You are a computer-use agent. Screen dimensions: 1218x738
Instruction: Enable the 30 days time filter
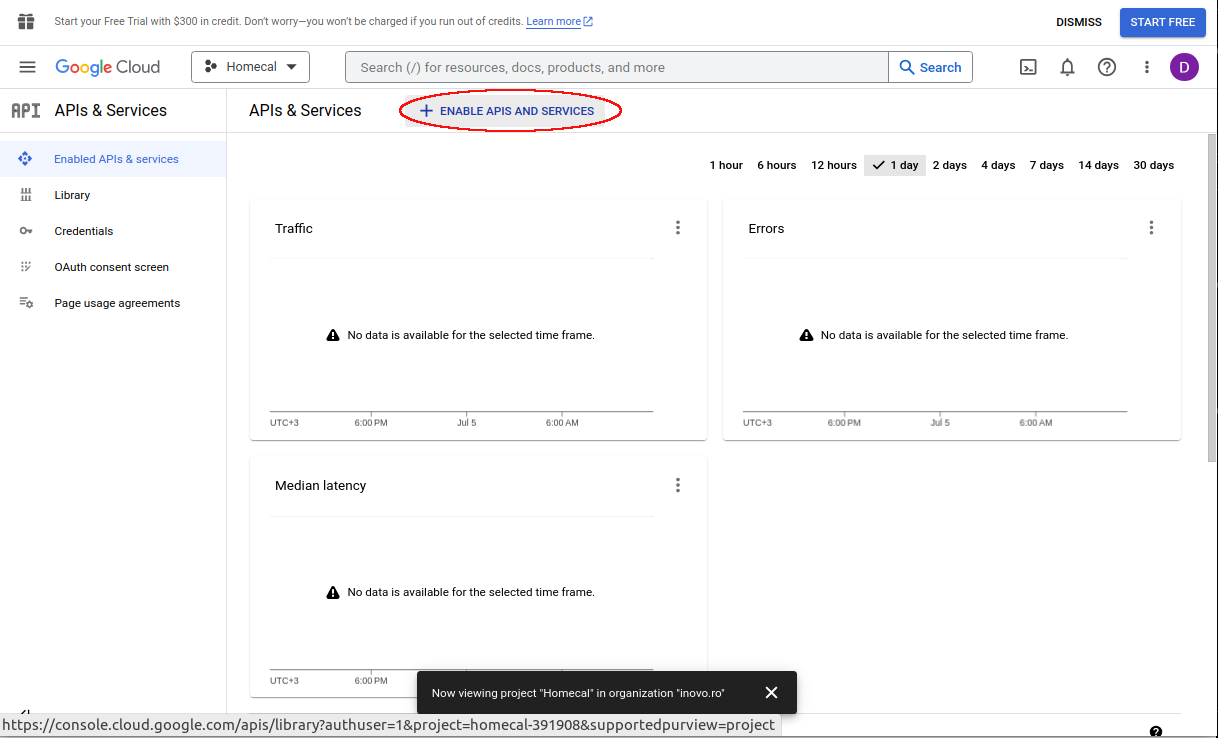pos(1153,165)
